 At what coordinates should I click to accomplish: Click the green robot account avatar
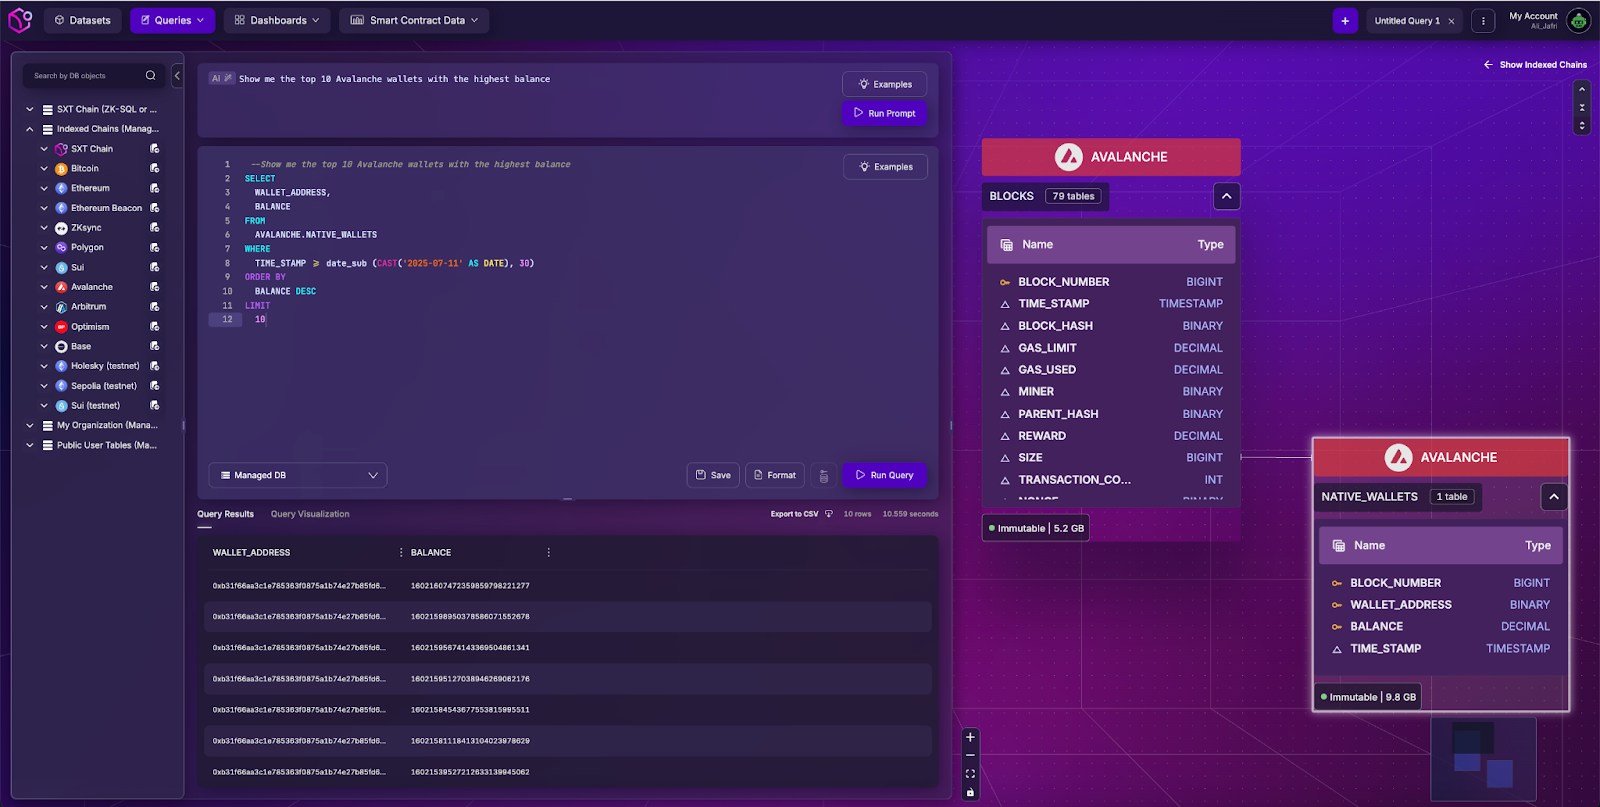tap(1578, 20)
